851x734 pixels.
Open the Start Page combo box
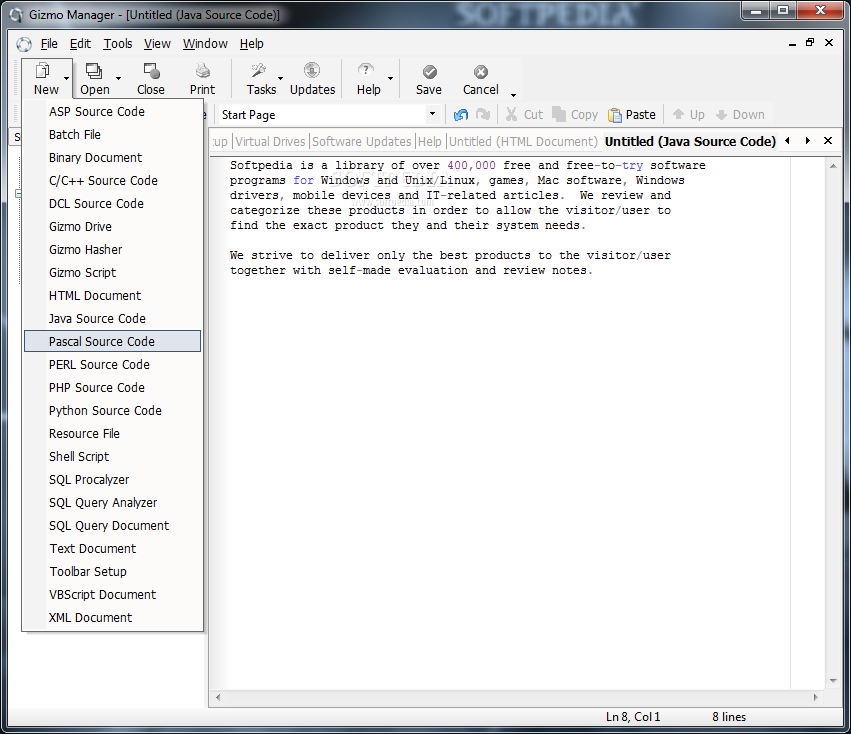328,115
